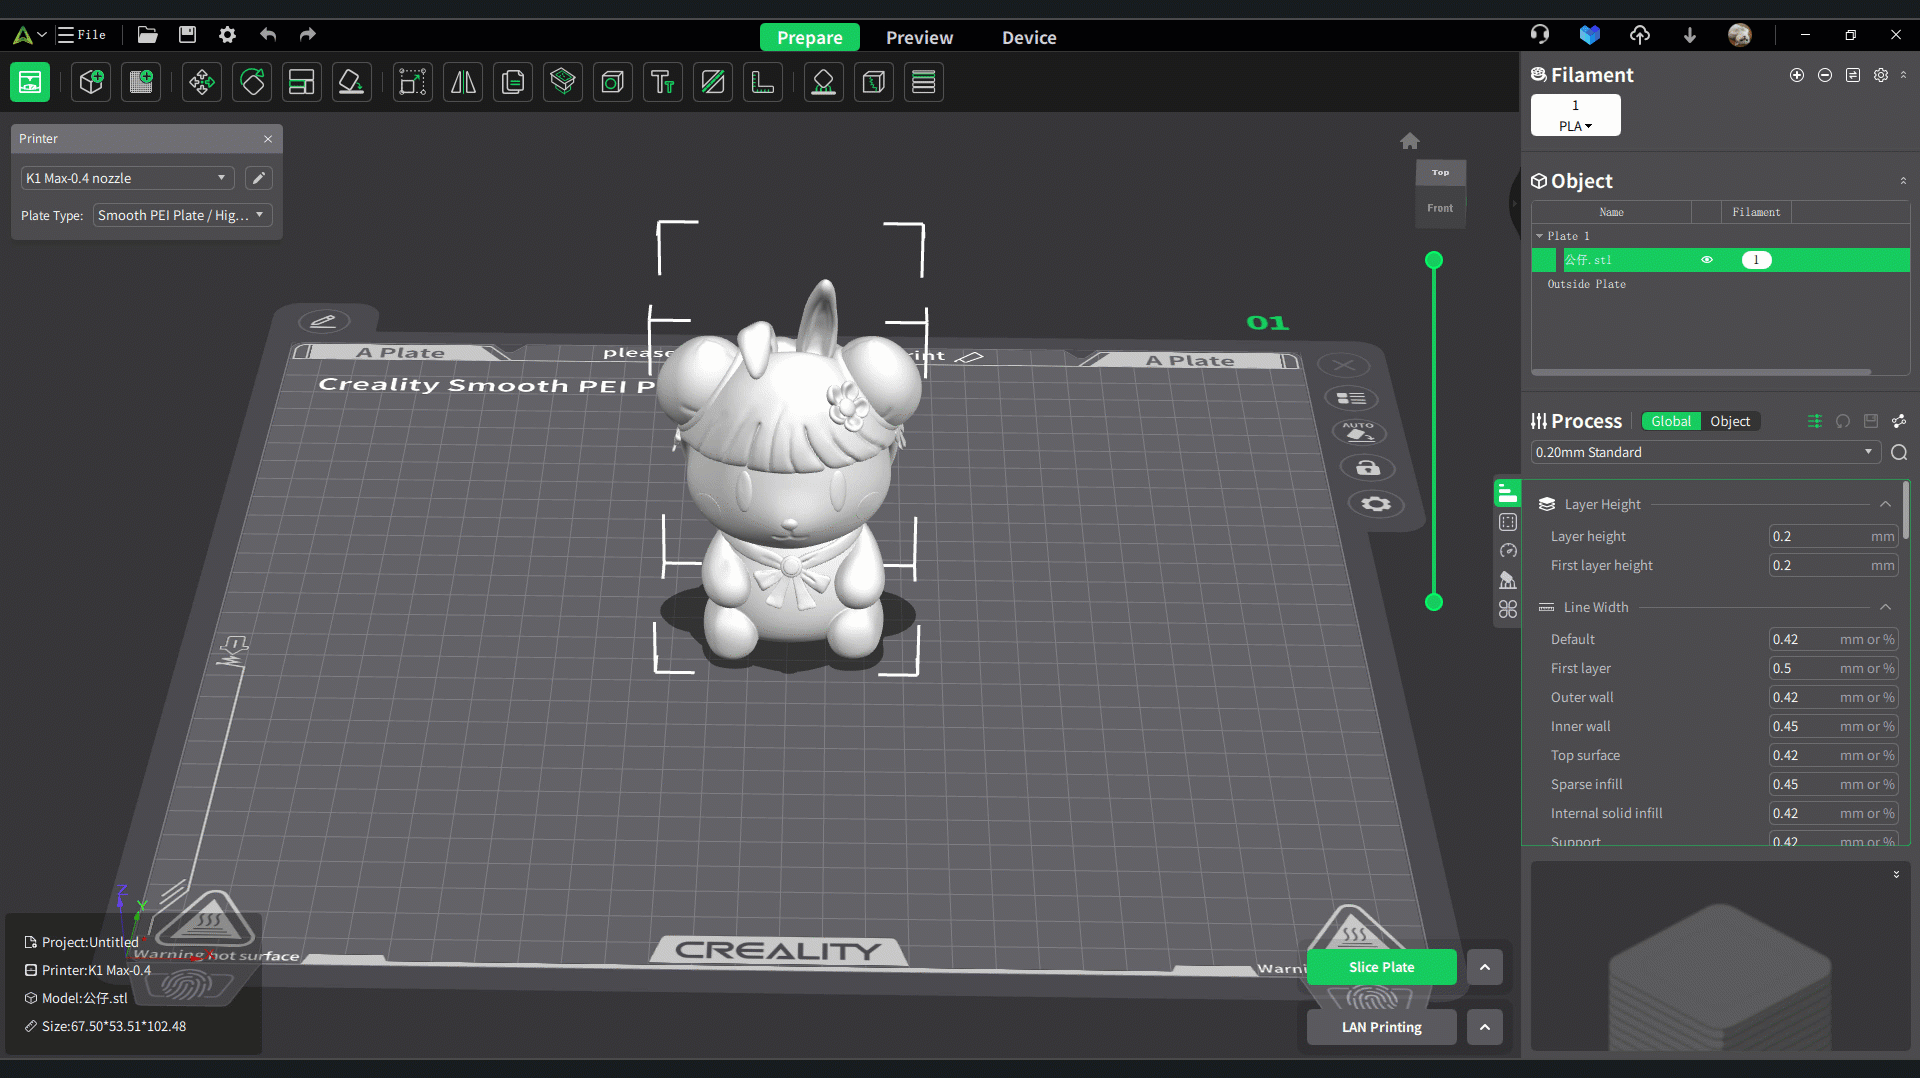Click the Add plate icon
The height and width of the screenshot is (1078, 1920).
(142, 82)
